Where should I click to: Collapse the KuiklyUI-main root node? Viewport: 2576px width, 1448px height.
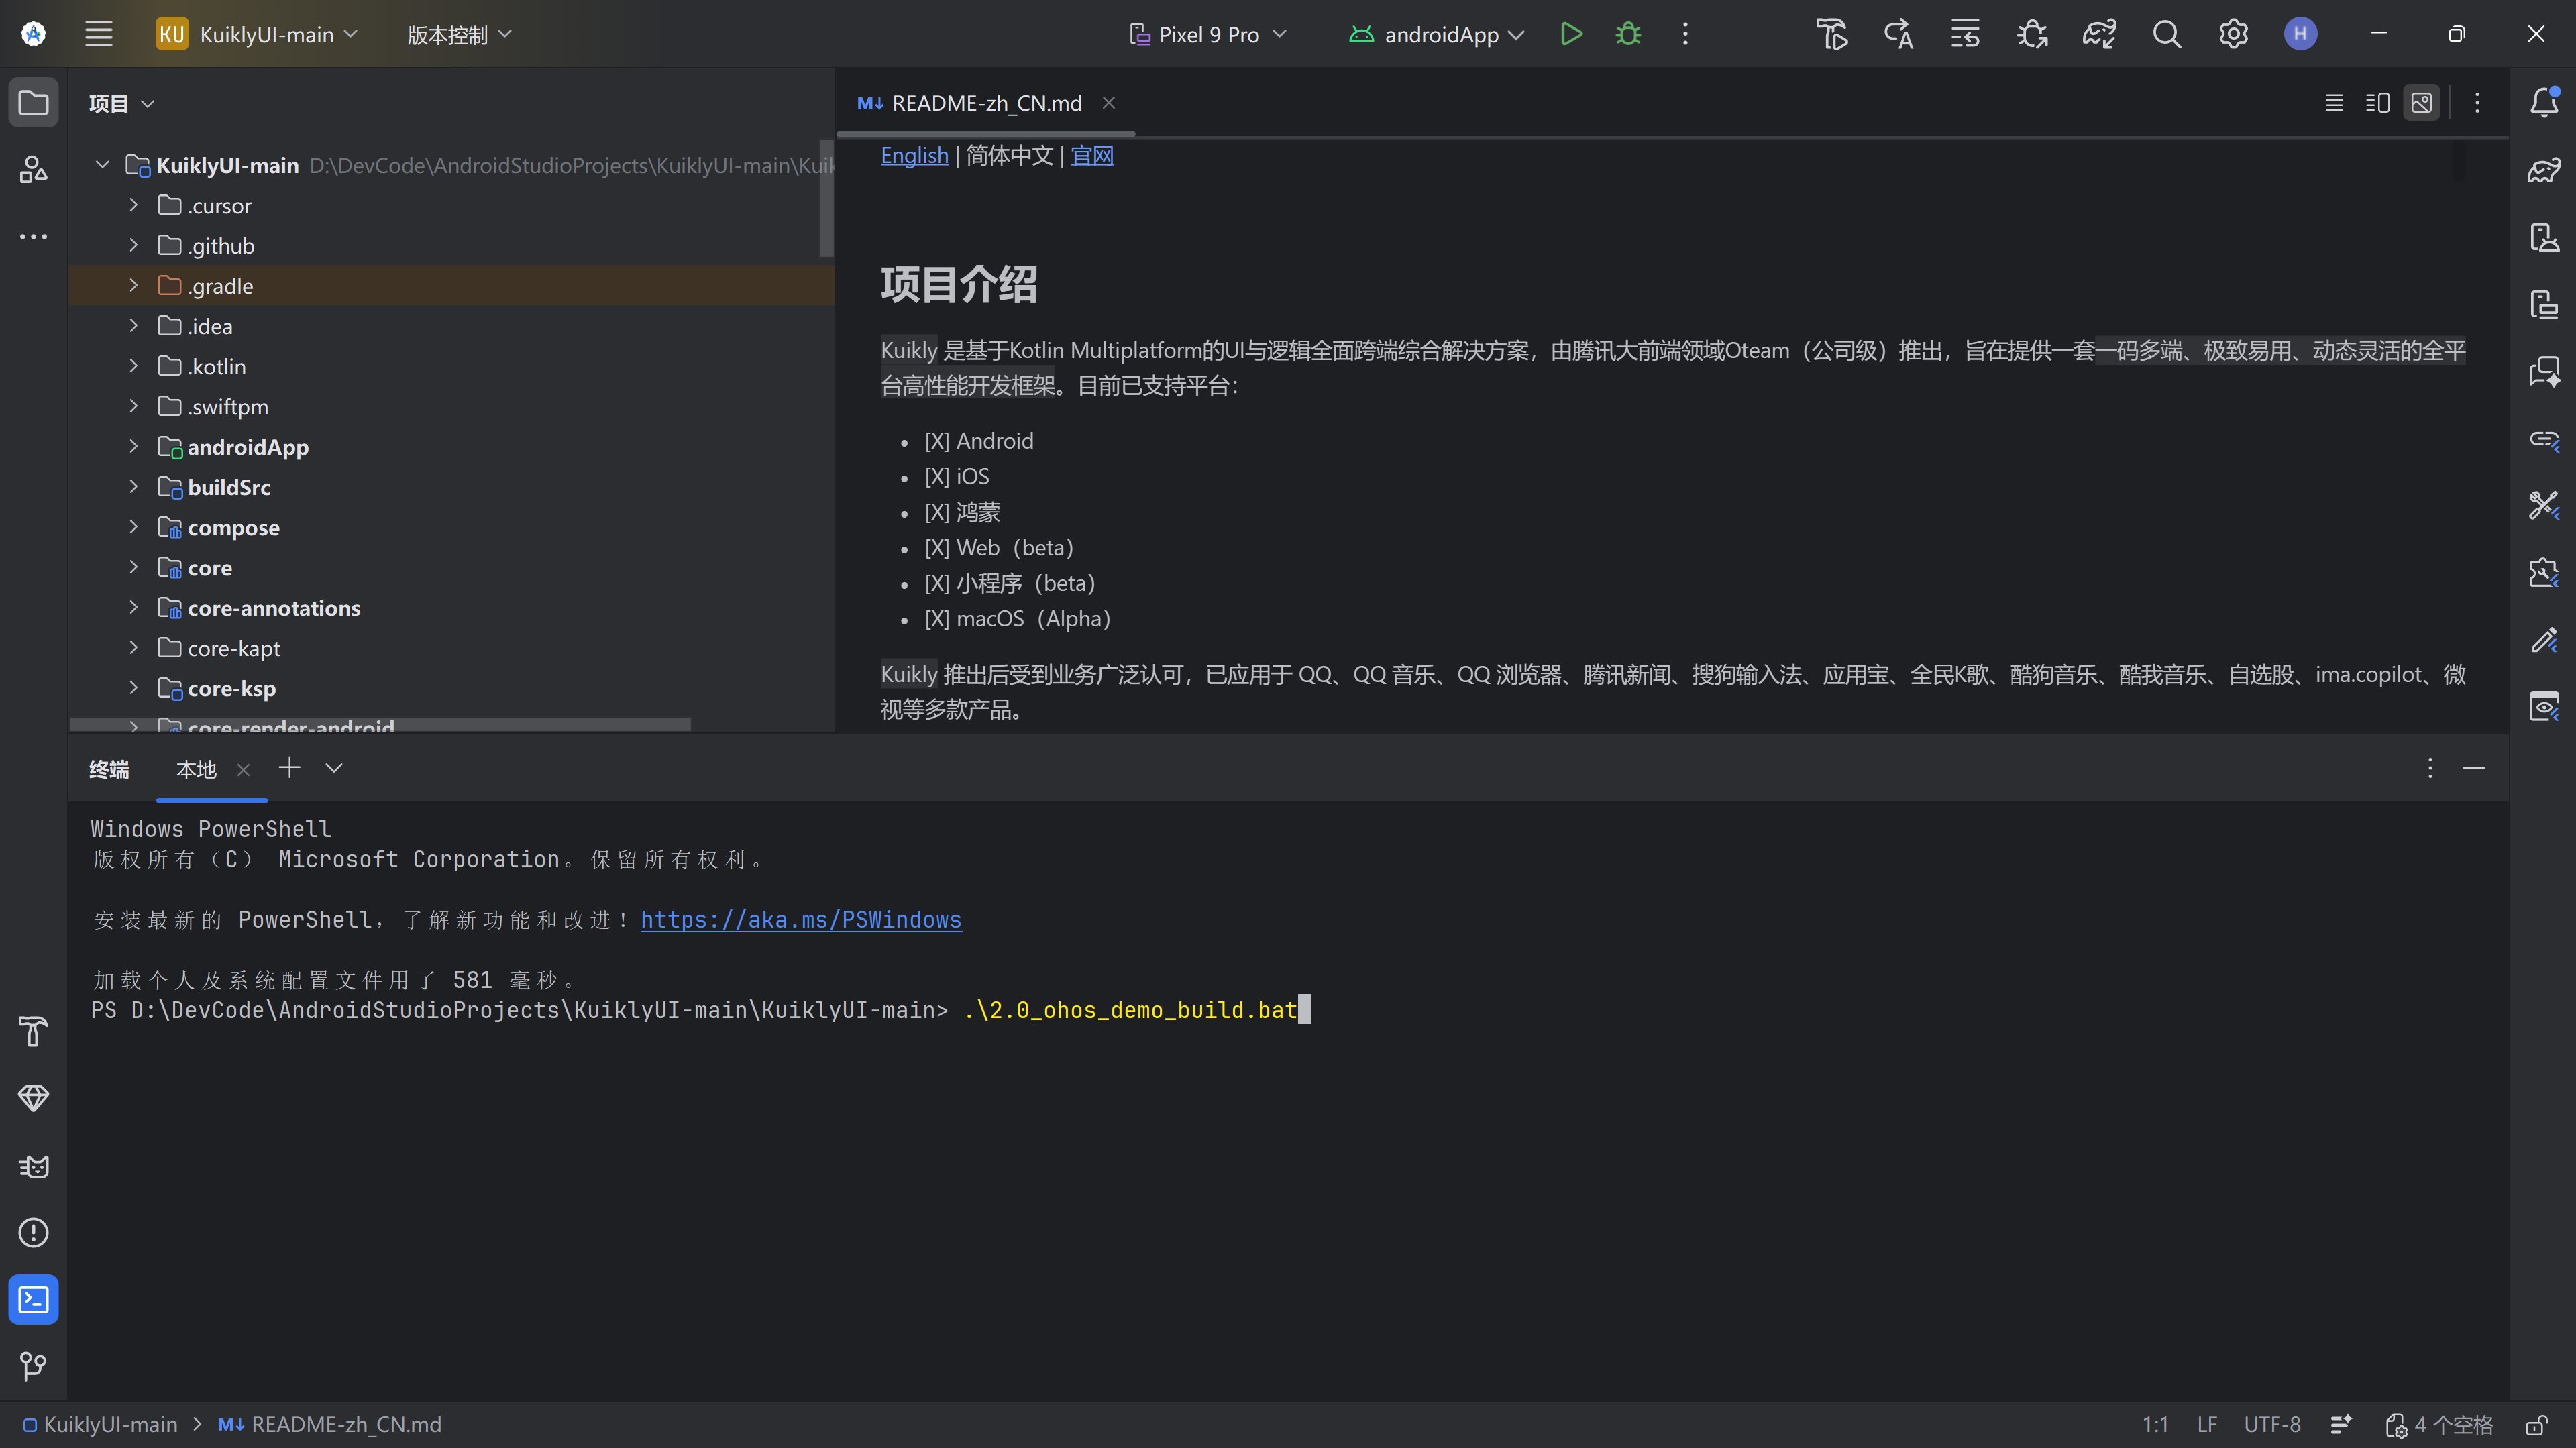tap(102, 164)
